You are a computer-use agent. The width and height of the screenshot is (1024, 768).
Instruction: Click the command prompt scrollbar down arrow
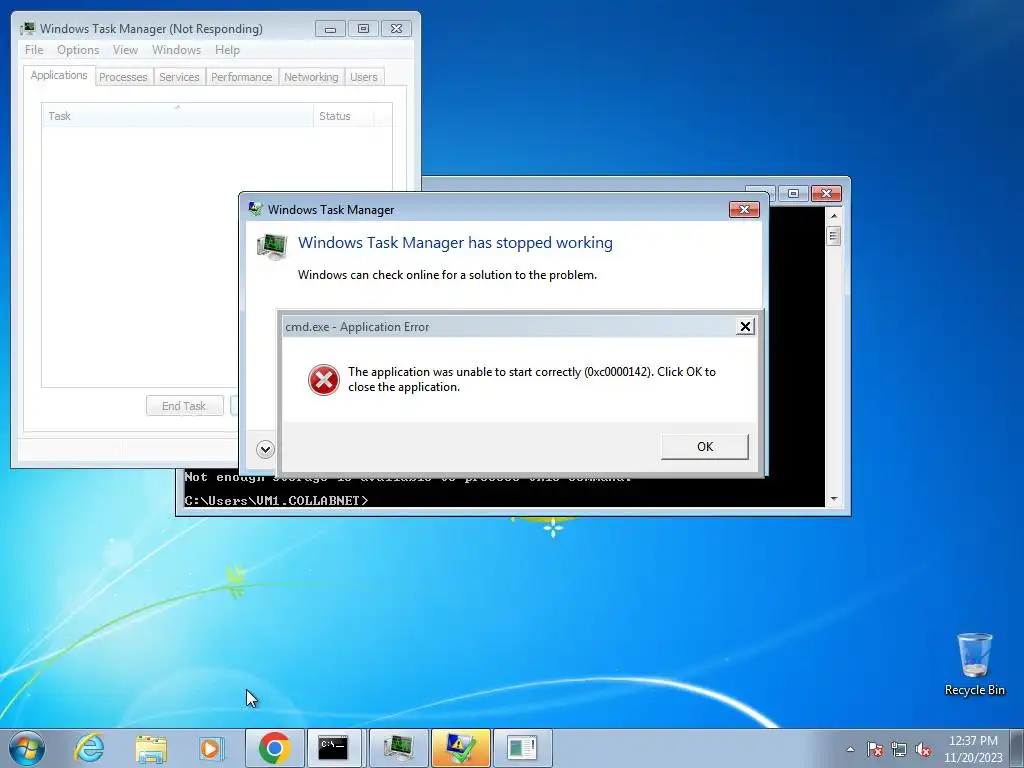833,499
